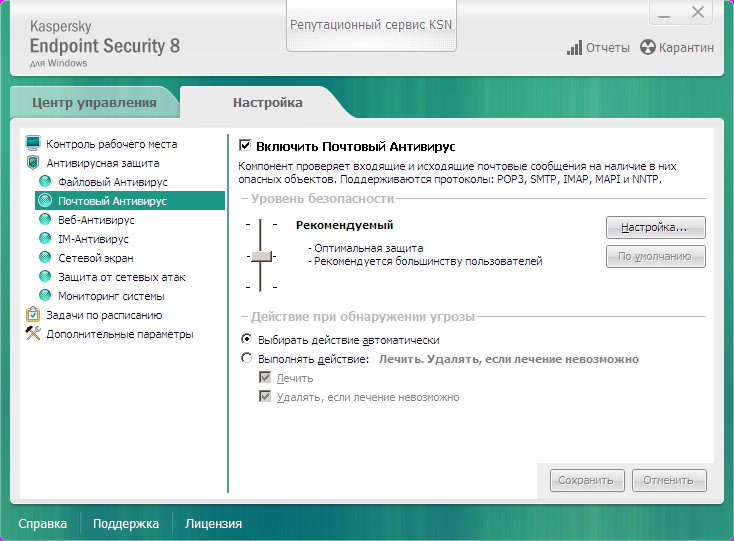Viewport: 734px width, 541px height.
Task: Click the Настройка... button
Action: pyautogui.click(x=655, y=227)
